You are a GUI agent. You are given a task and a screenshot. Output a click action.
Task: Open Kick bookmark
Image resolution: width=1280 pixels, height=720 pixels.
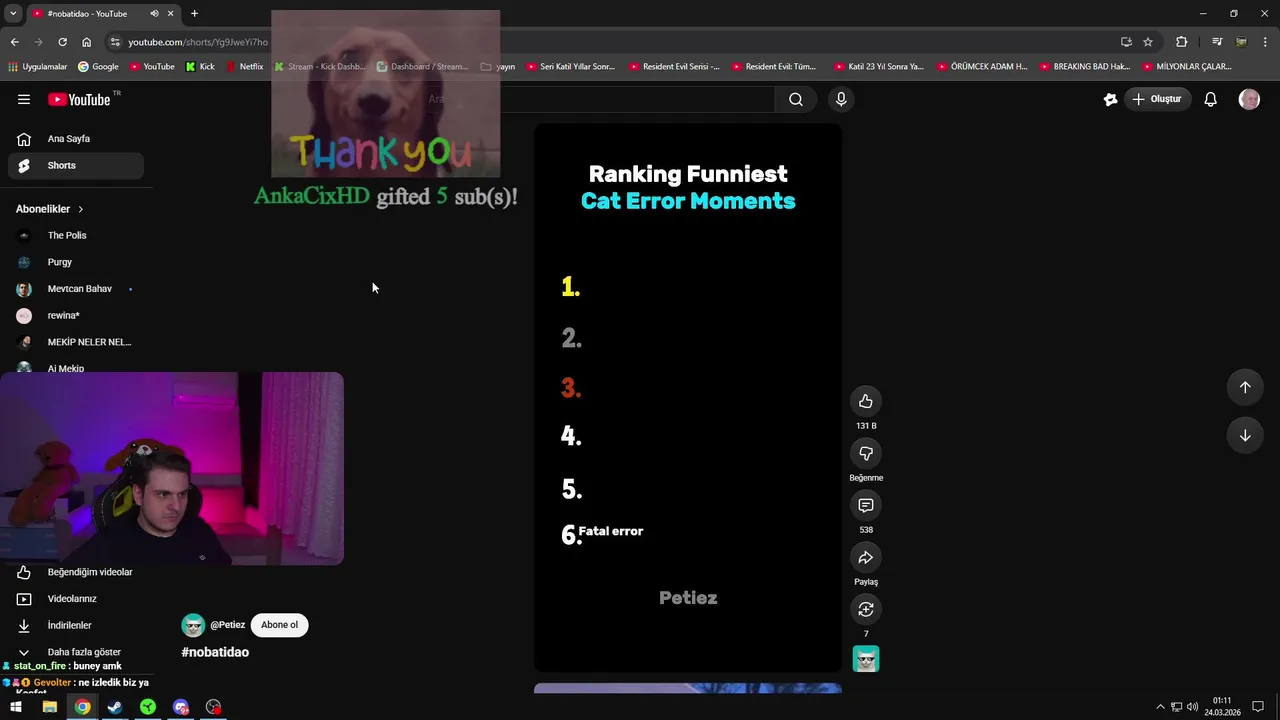point(200,67)
